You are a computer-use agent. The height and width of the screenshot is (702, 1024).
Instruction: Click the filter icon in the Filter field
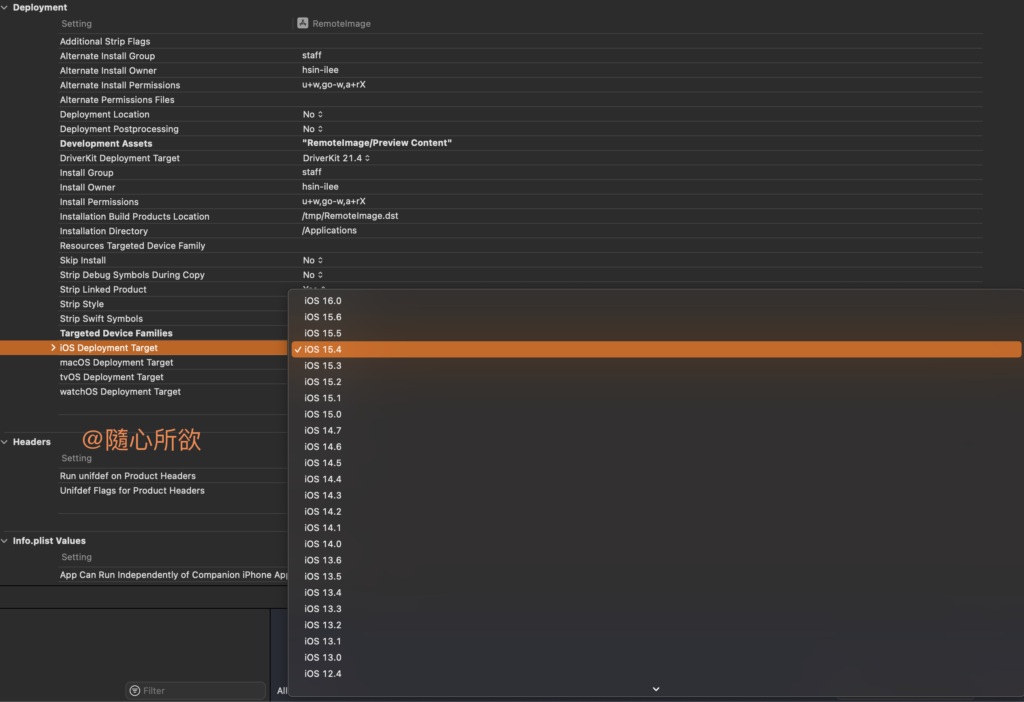135,691
